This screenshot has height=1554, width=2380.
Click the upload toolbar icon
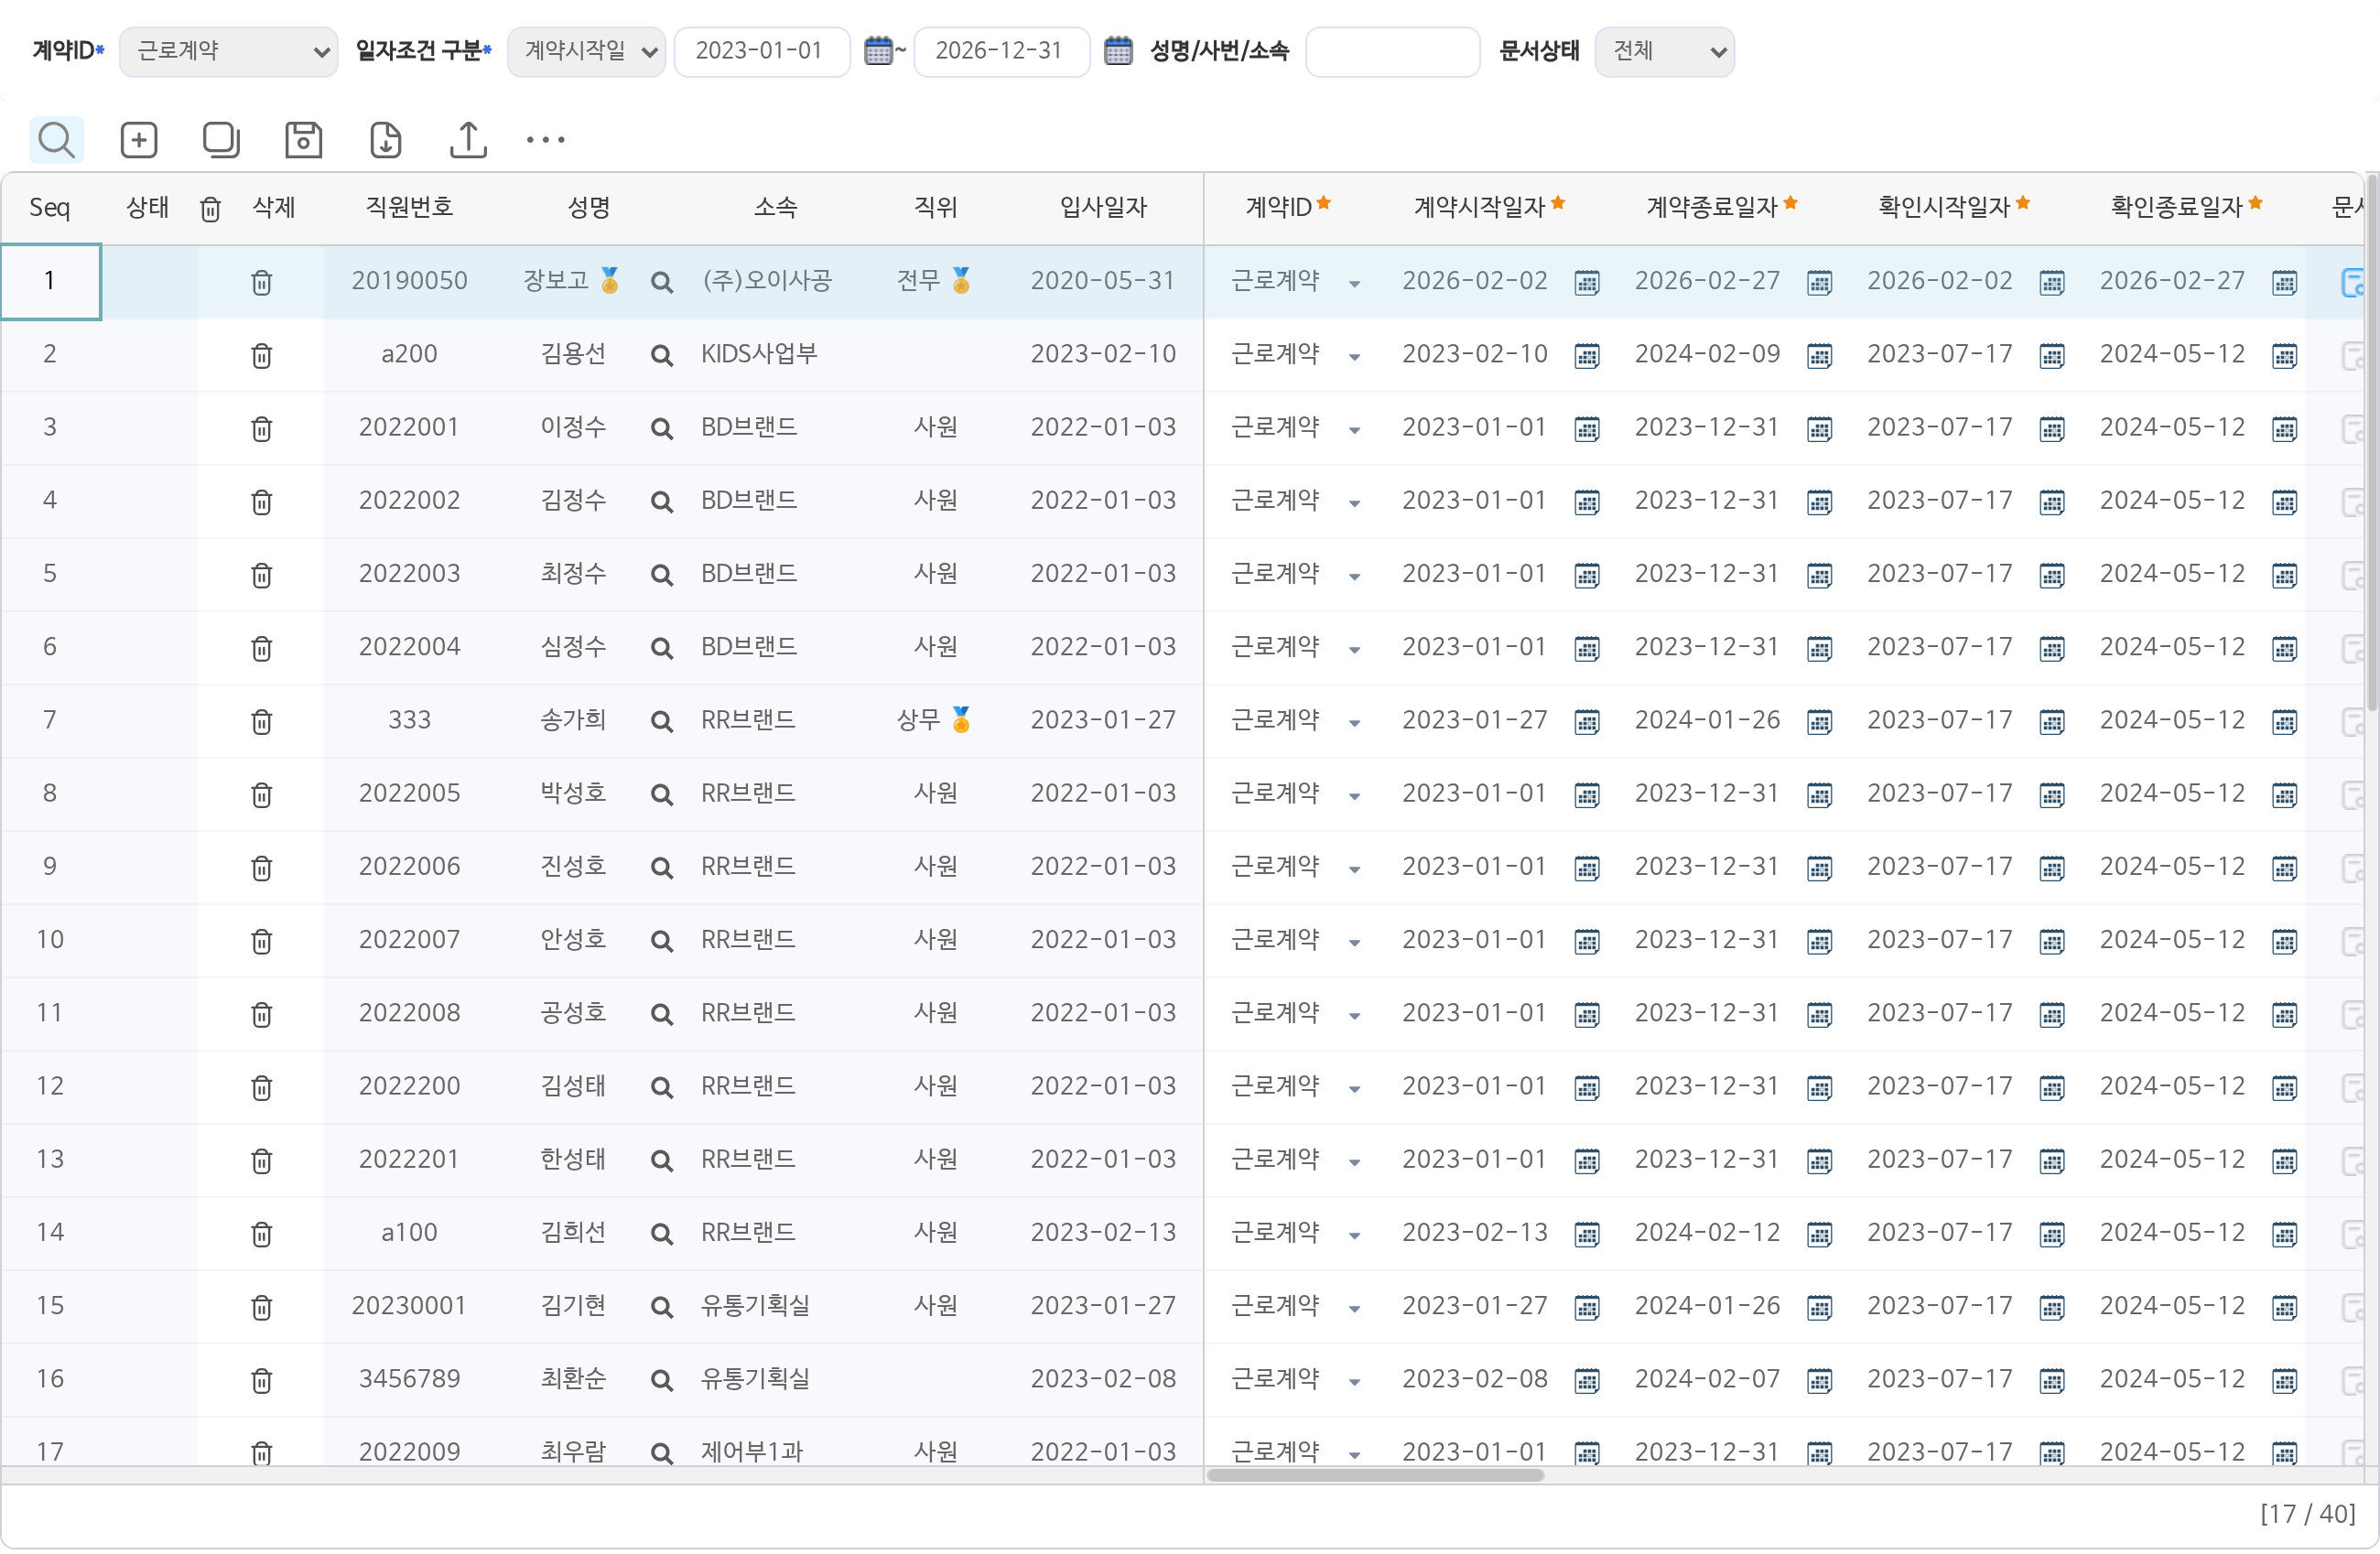click(468, 140)
